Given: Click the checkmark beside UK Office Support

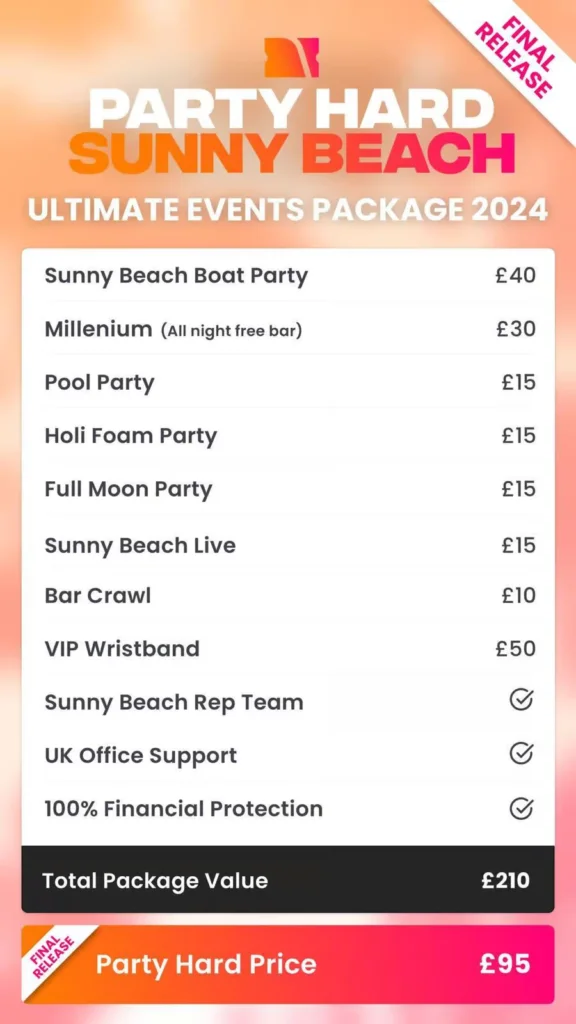Looking at the screenshot, I should 521,754.
